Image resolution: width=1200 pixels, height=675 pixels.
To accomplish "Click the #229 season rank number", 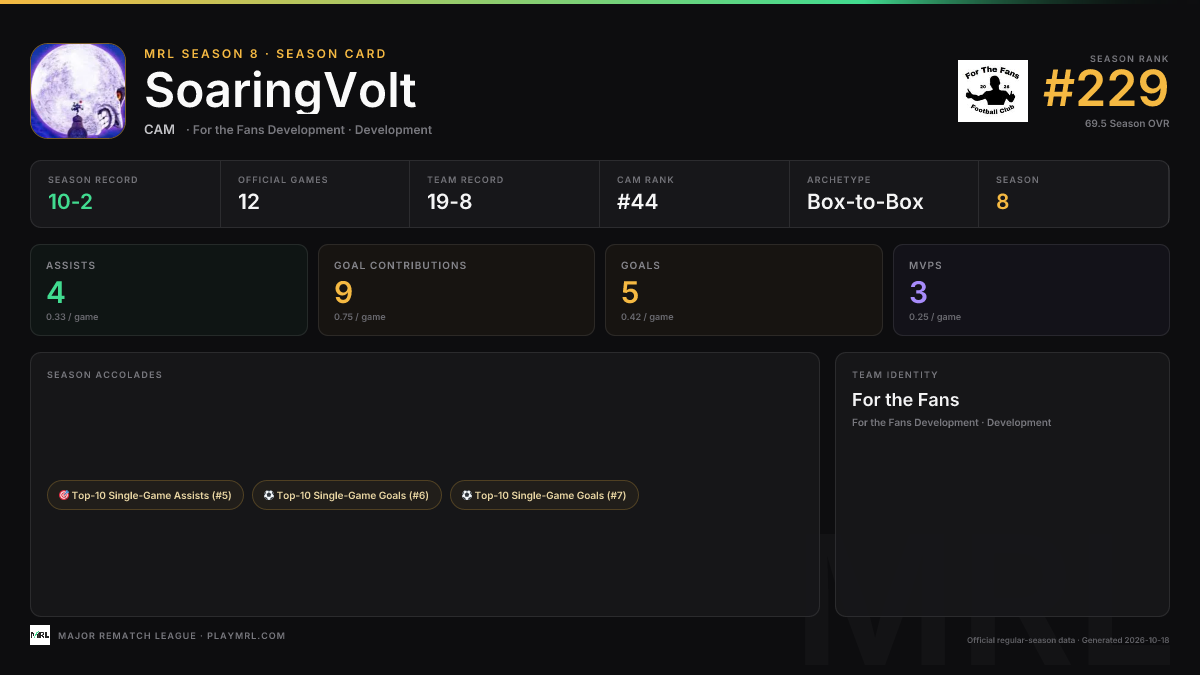I will pyautogui.click(x=1106, y=90).
